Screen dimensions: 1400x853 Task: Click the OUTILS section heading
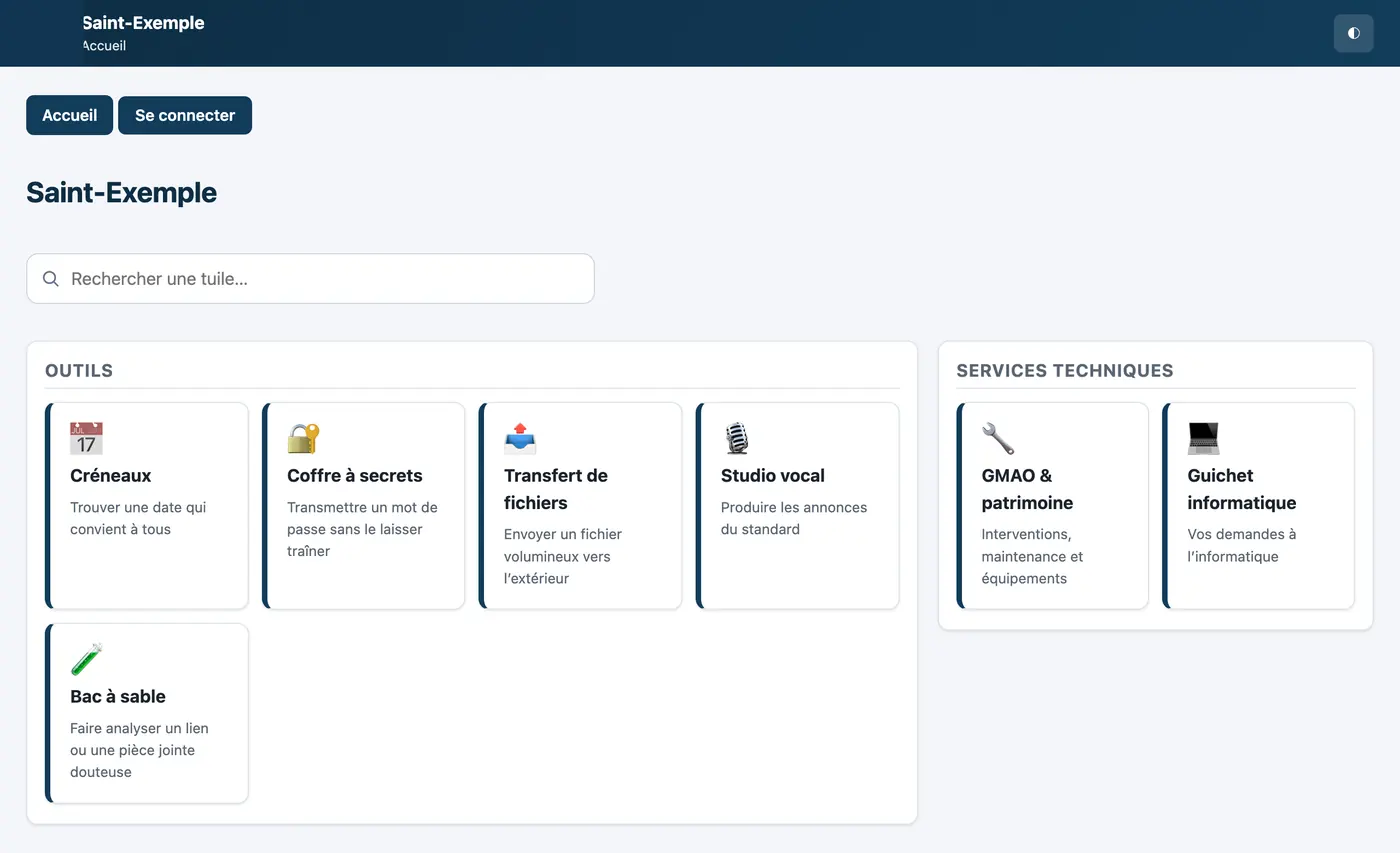[x=79, y=371]
